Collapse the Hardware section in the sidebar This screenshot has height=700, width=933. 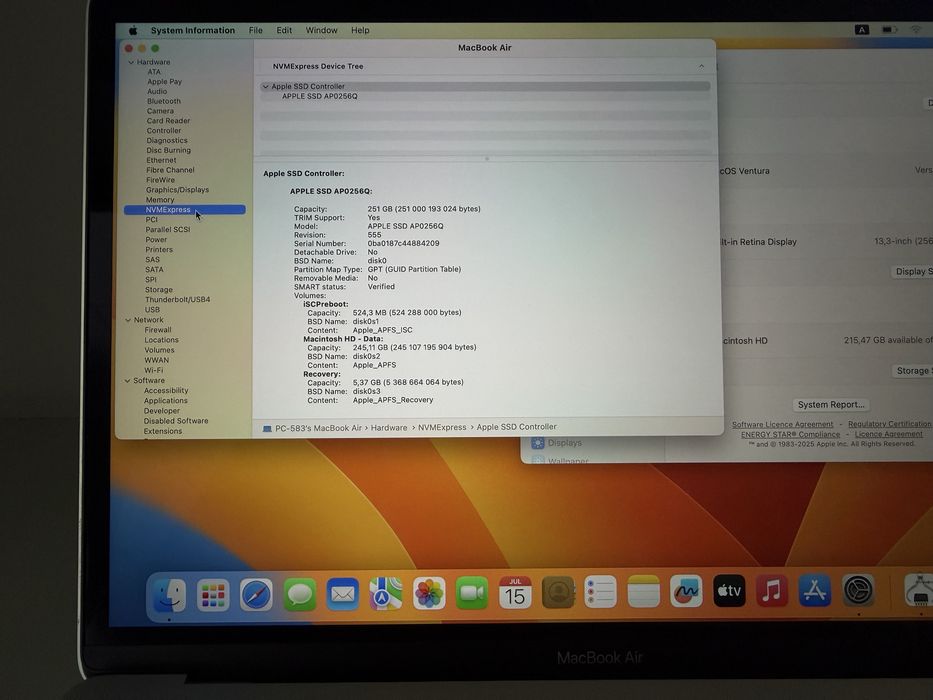pyautogui.click(x=131, y=62)
